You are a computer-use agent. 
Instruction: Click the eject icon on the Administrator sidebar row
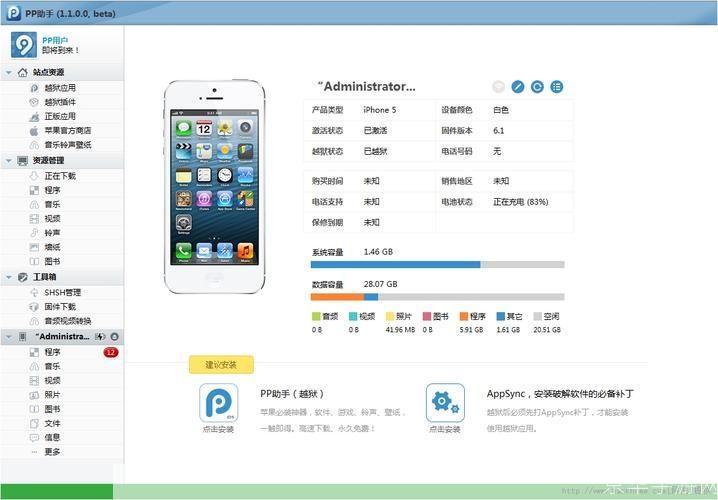pyautogui.click(x=114, y=337)
